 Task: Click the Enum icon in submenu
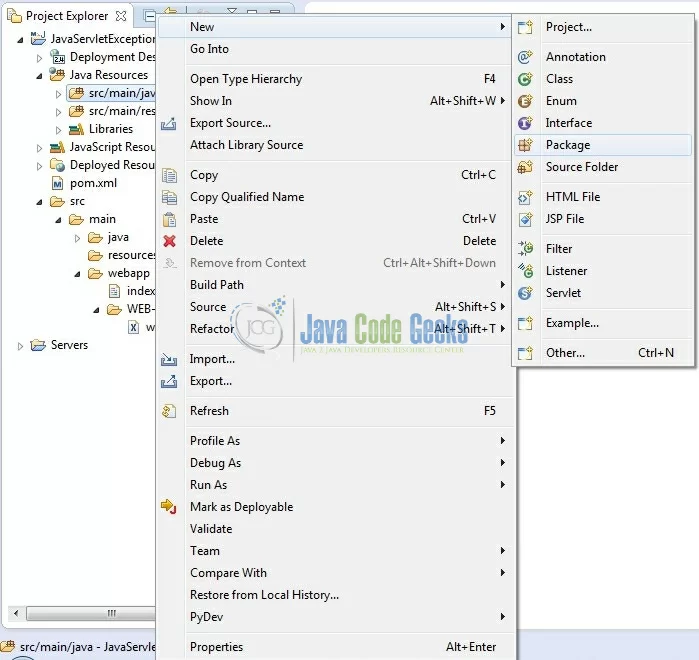[525, 101]
